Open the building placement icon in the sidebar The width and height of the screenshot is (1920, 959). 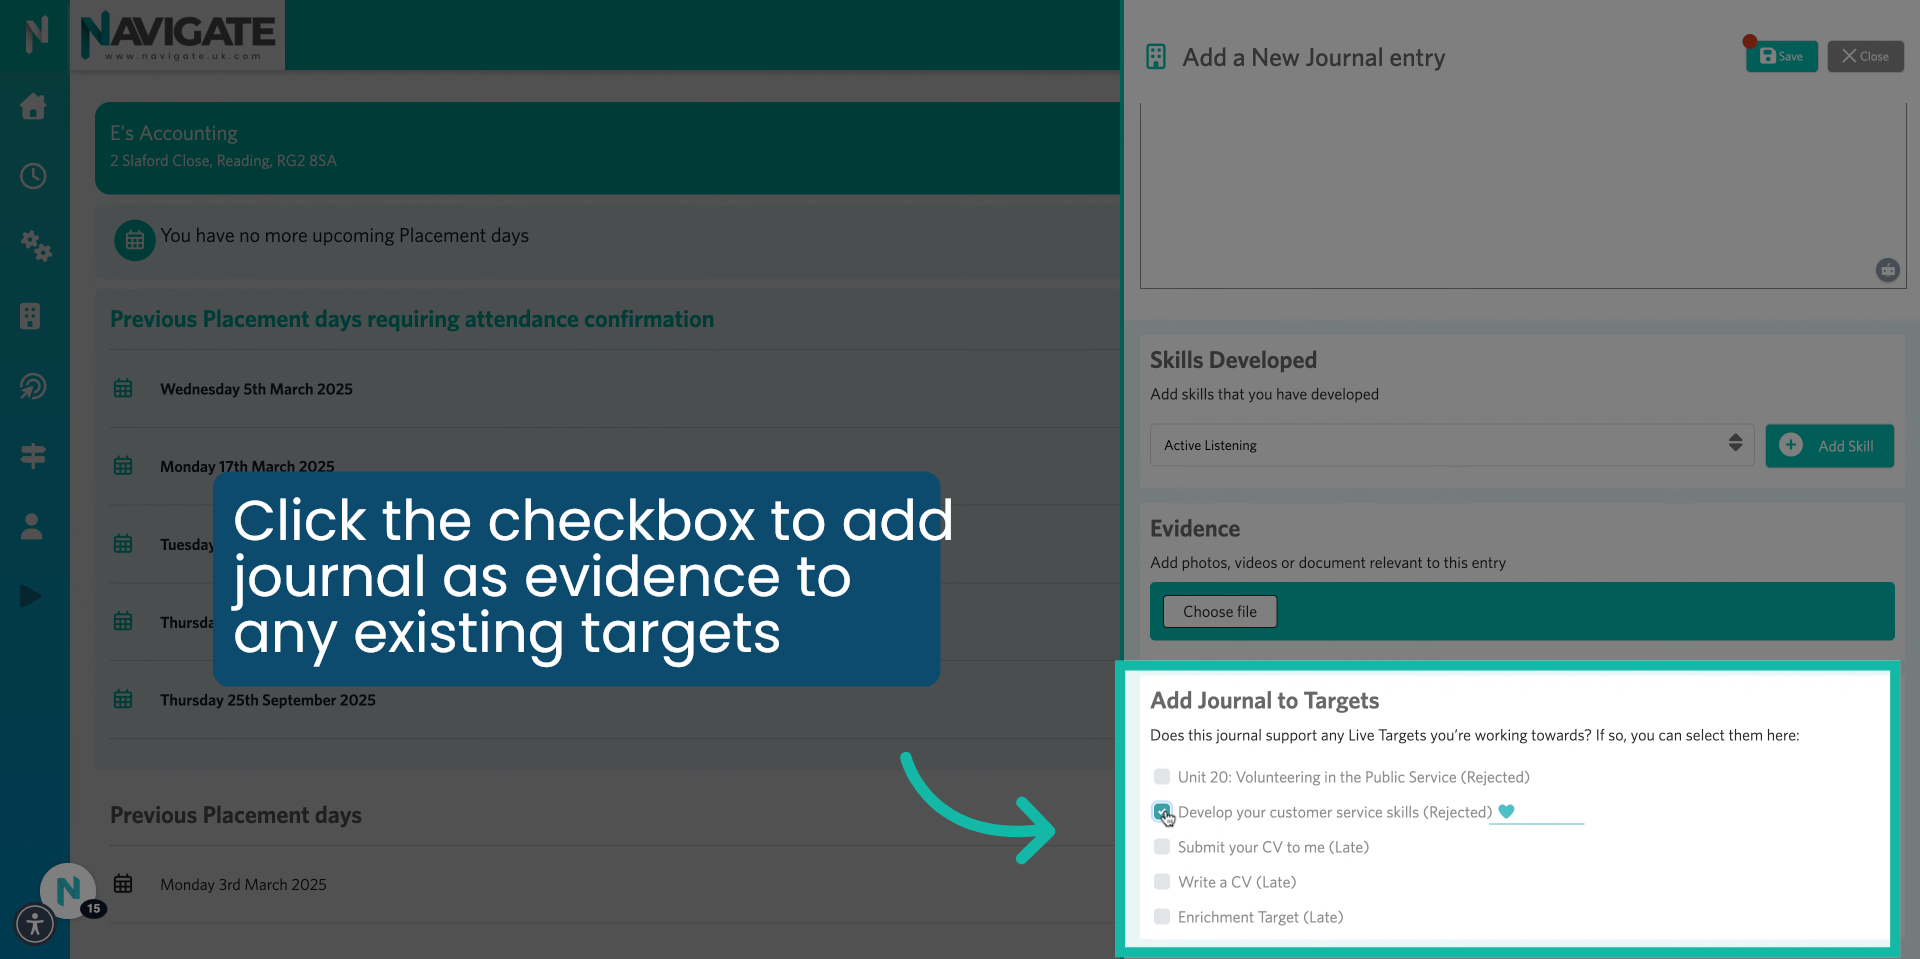tap(33, 316)
